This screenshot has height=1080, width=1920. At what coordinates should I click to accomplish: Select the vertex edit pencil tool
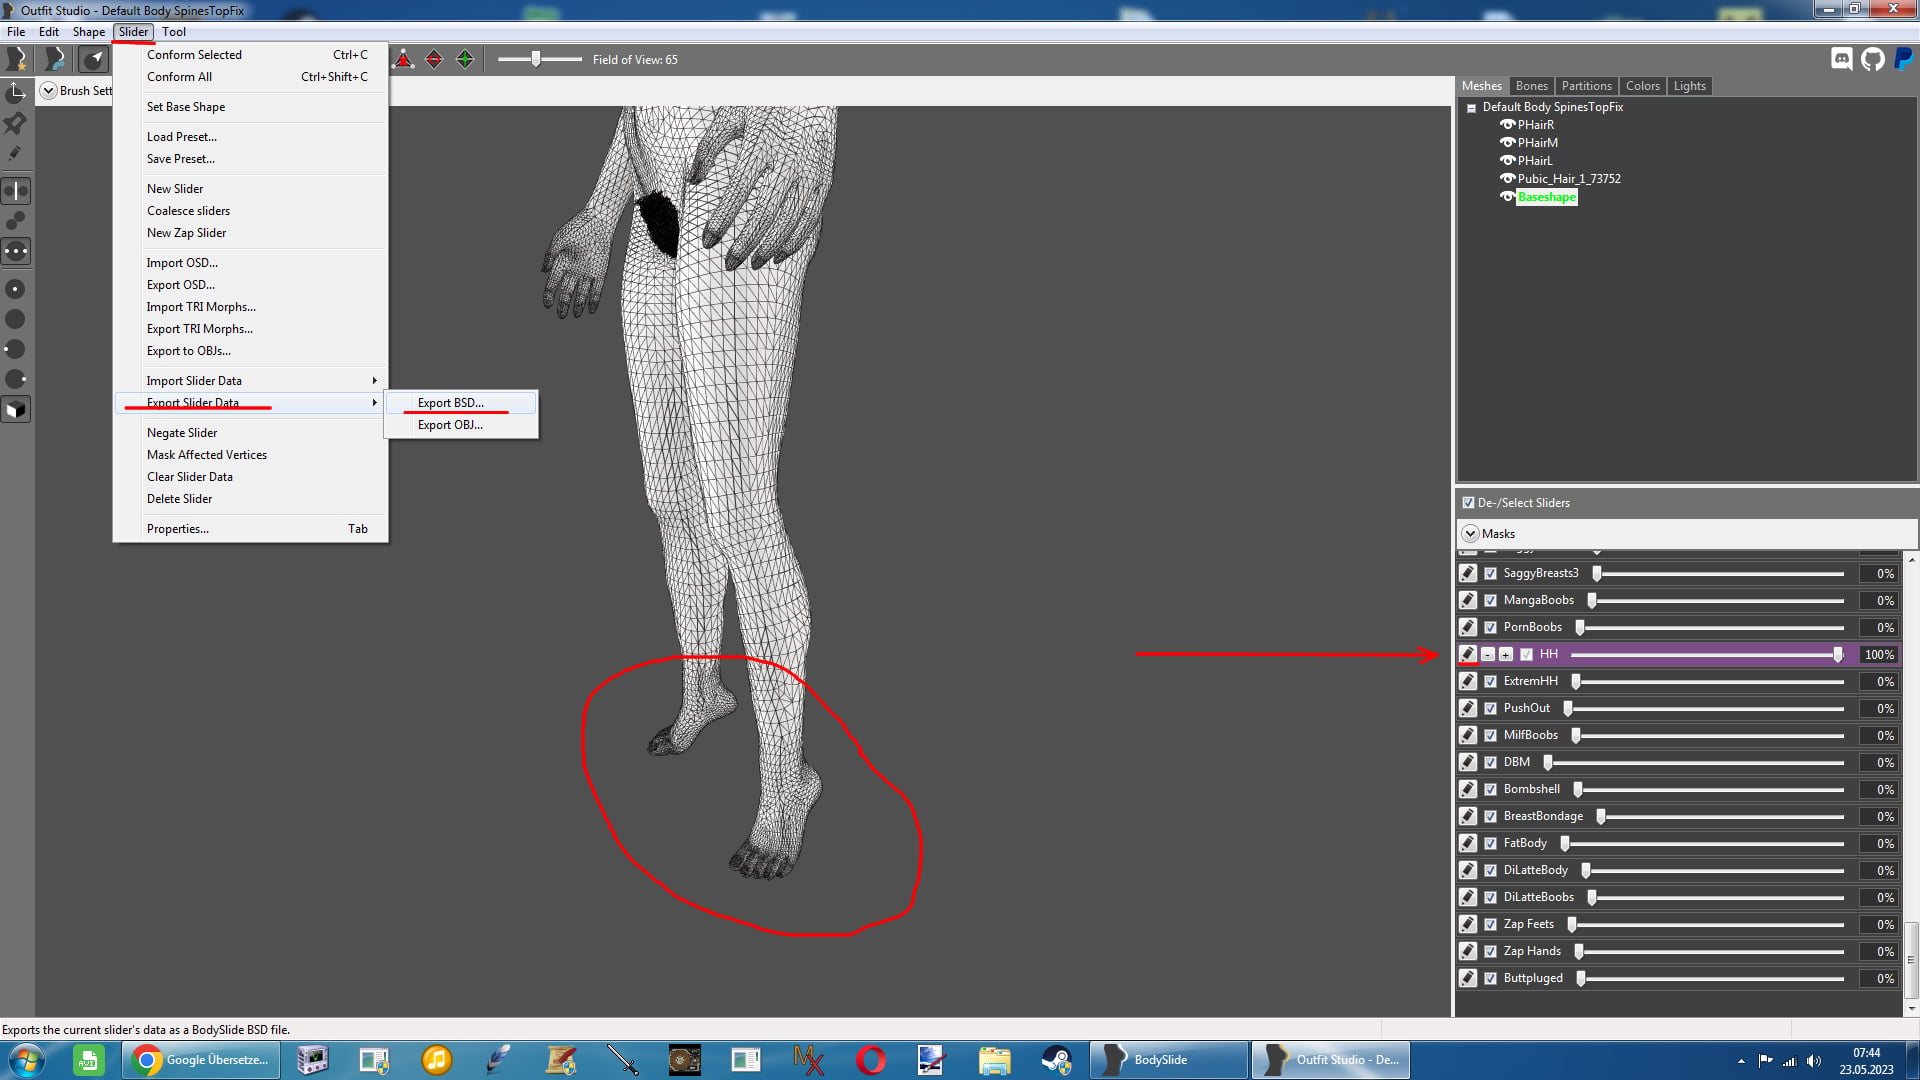(x=16, y=154)
